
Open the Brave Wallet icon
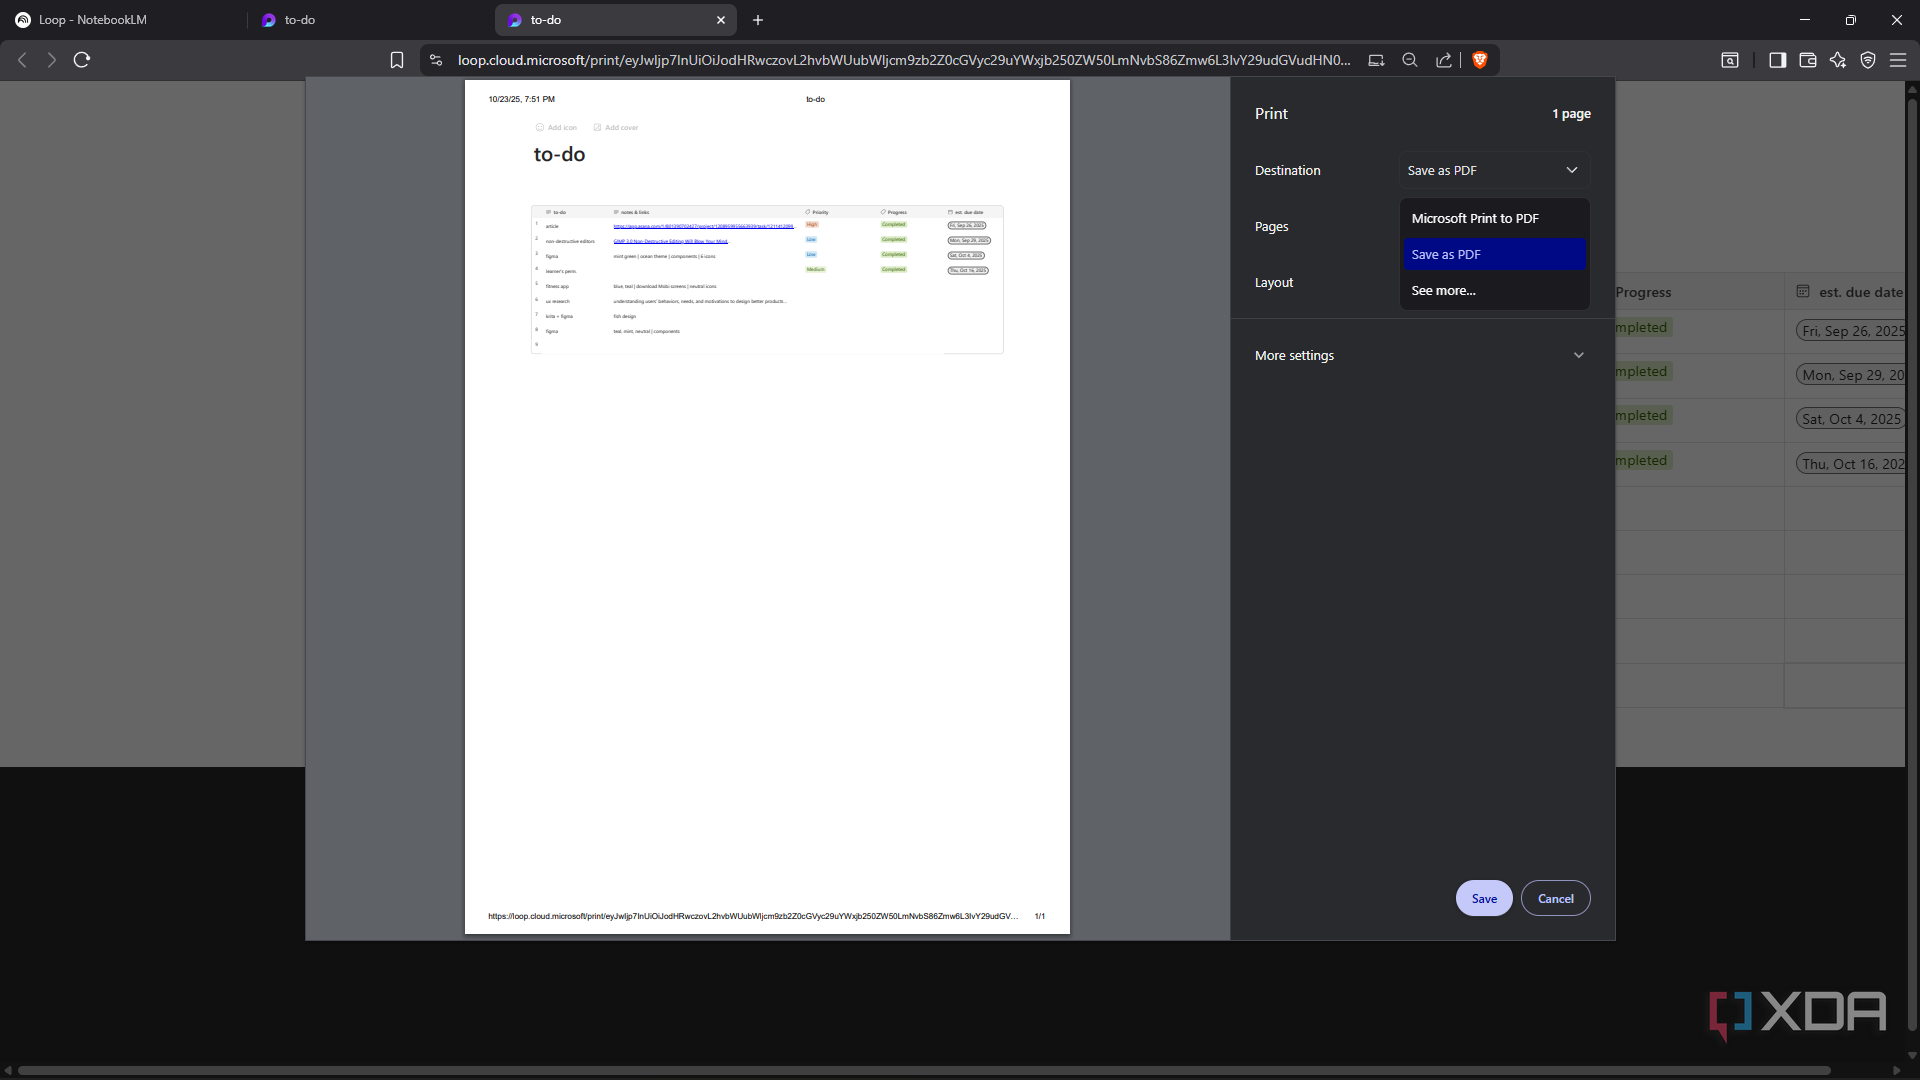coord(1807,60)
